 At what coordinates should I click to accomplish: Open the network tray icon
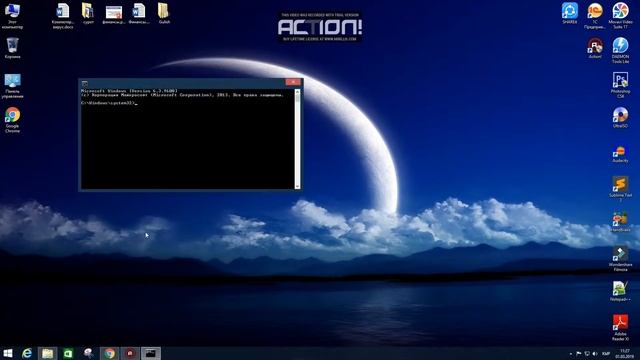tap(587, 353)
